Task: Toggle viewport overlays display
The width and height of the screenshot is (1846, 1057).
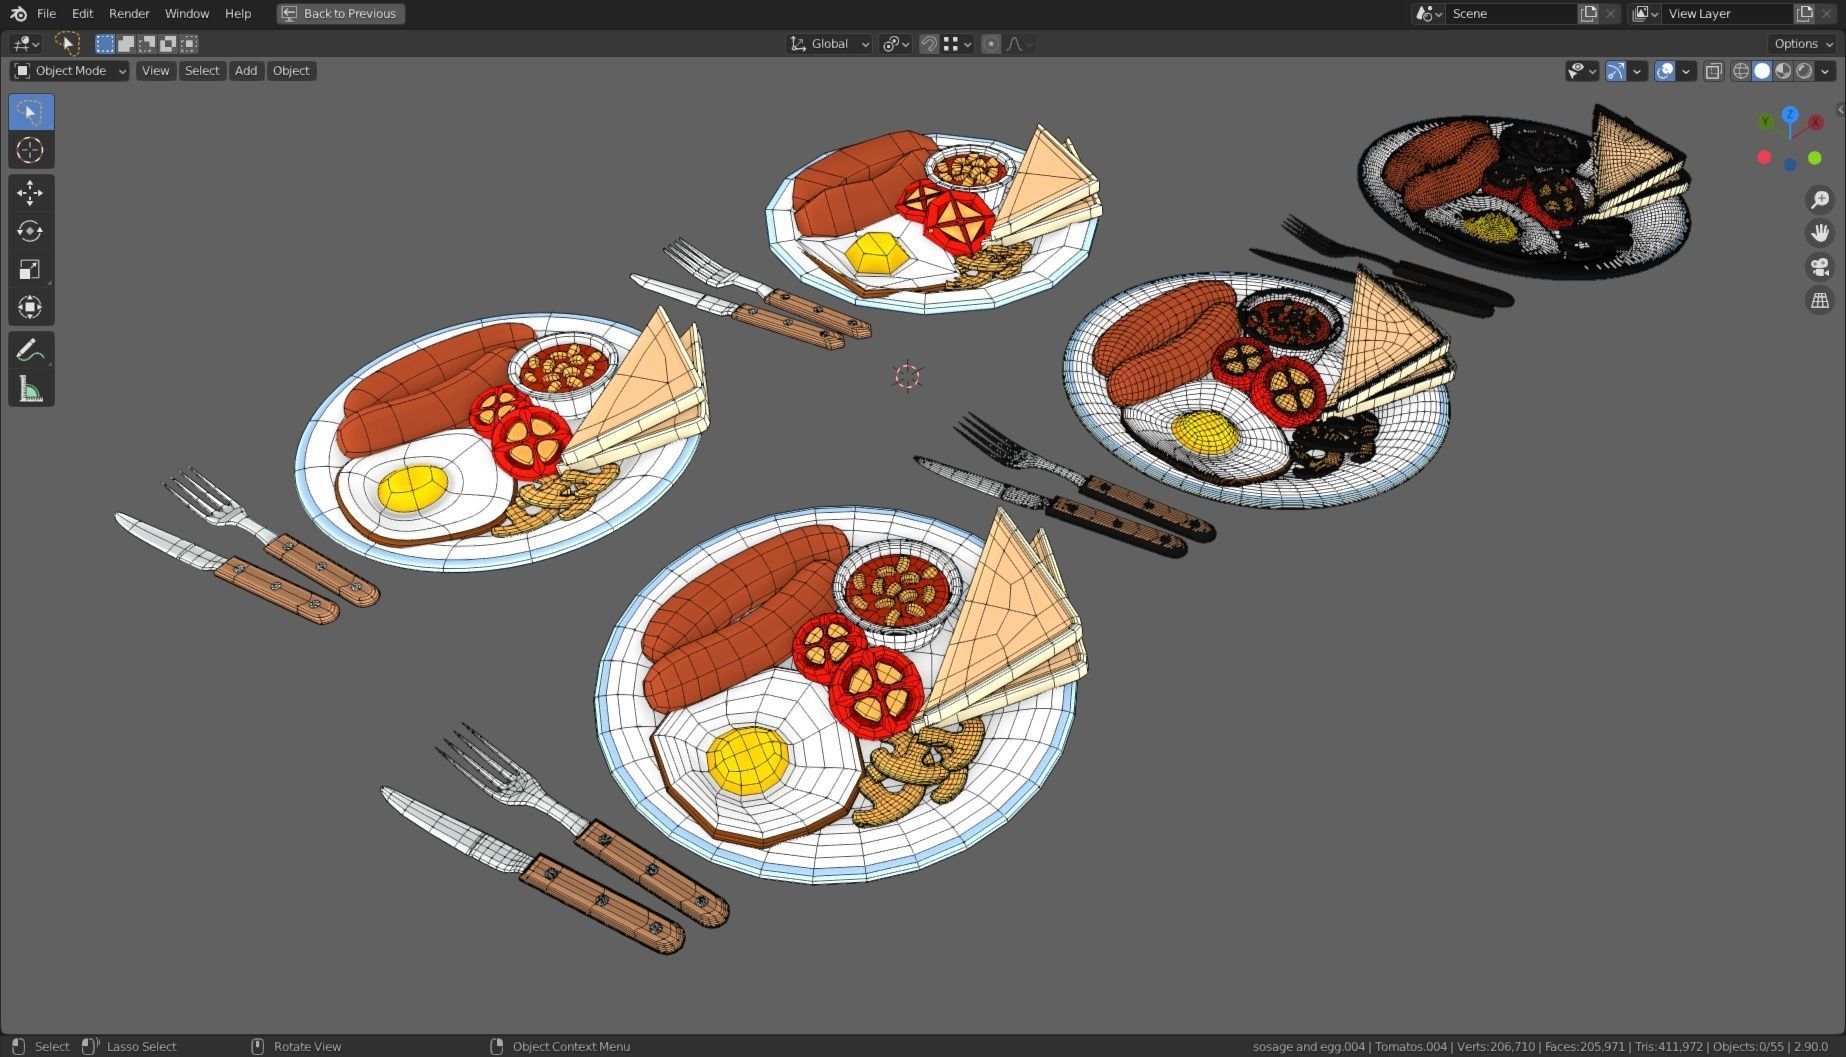Action: pyautogui.click(x=1665, y=71)
